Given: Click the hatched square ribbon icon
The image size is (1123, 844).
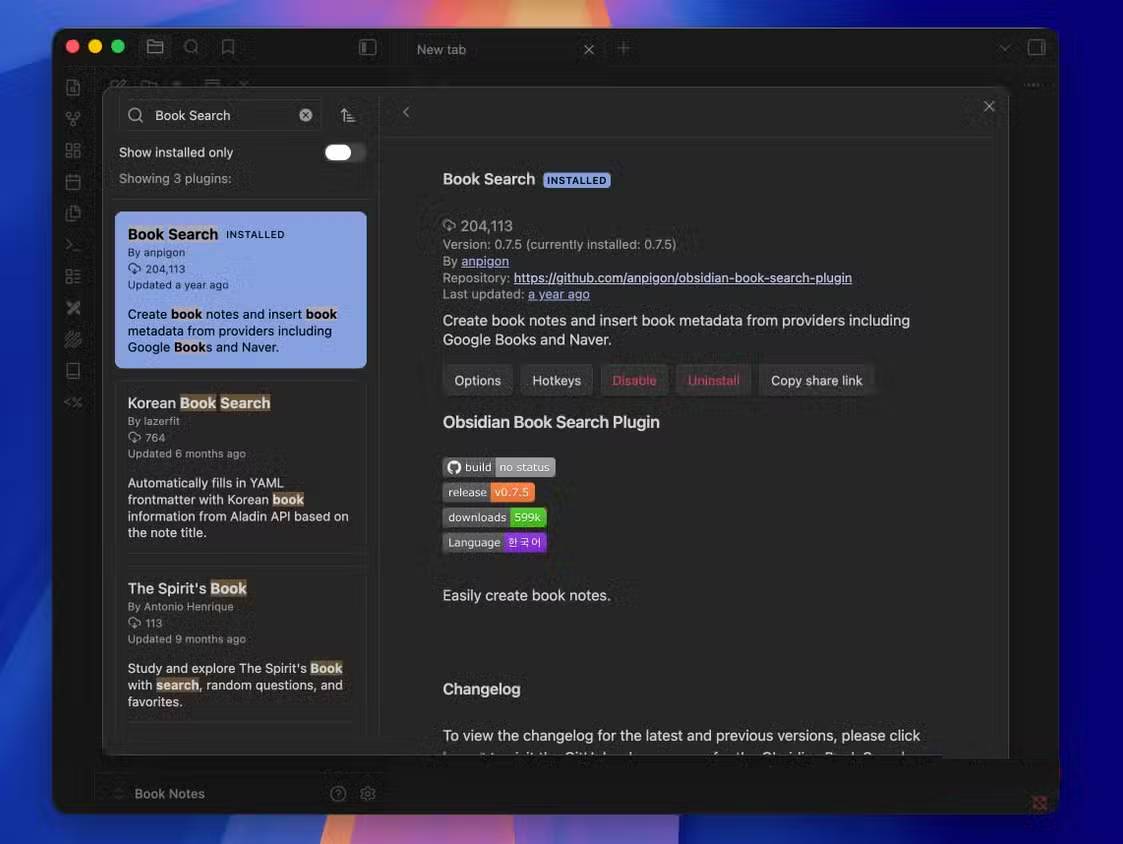Looking at the screenshot, I should 73,340.
